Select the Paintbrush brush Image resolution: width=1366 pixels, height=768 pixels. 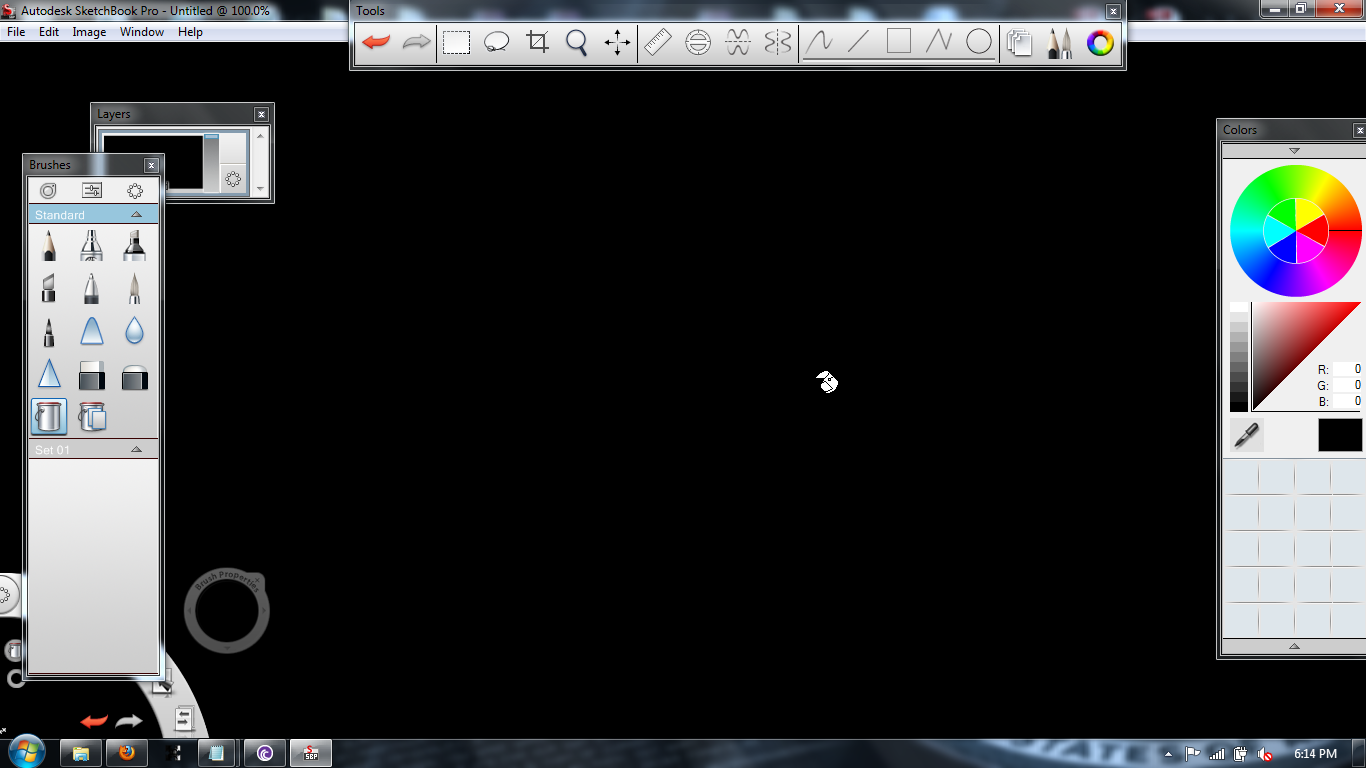(x=134, y=288)
